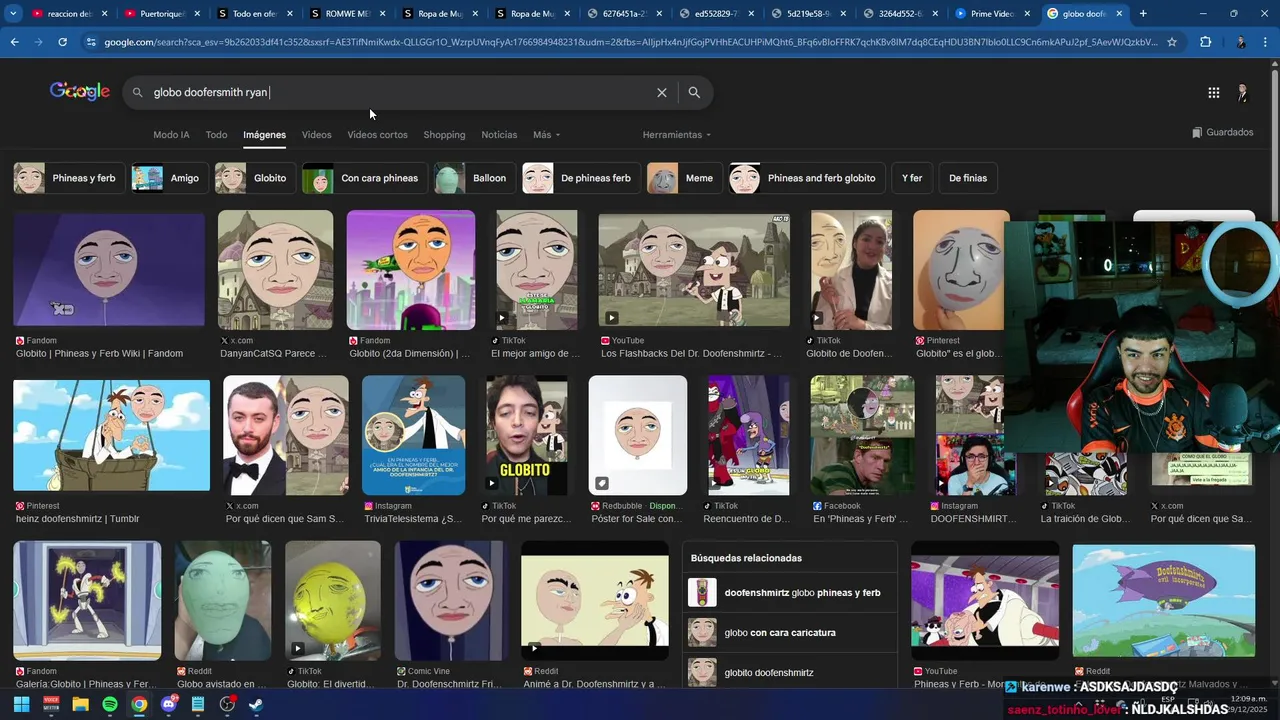Open TriviaTelesistema Instagram image
Screen dimensions: 1280x720
pyautogui.click(x=414, y=435)
